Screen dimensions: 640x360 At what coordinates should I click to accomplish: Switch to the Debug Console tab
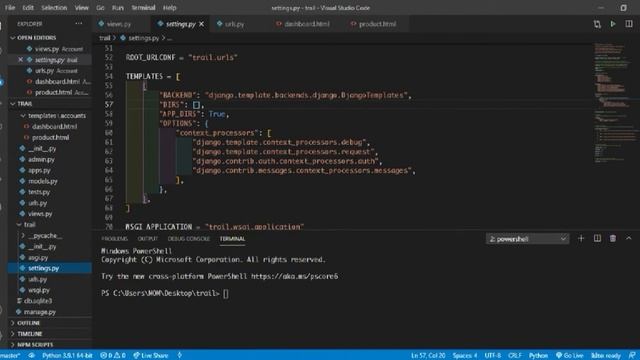pos(189,239)
